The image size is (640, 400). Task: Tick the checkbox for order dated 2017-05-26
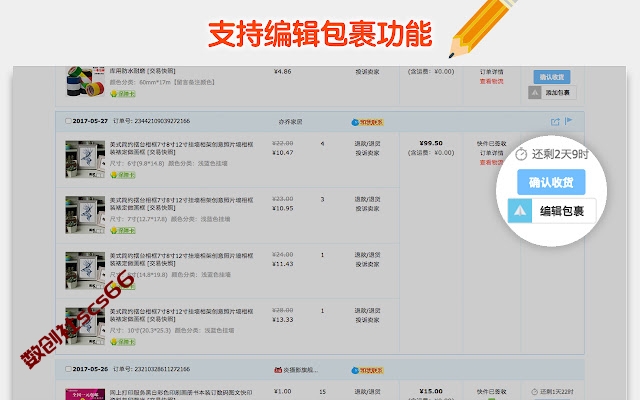(68, 369)
